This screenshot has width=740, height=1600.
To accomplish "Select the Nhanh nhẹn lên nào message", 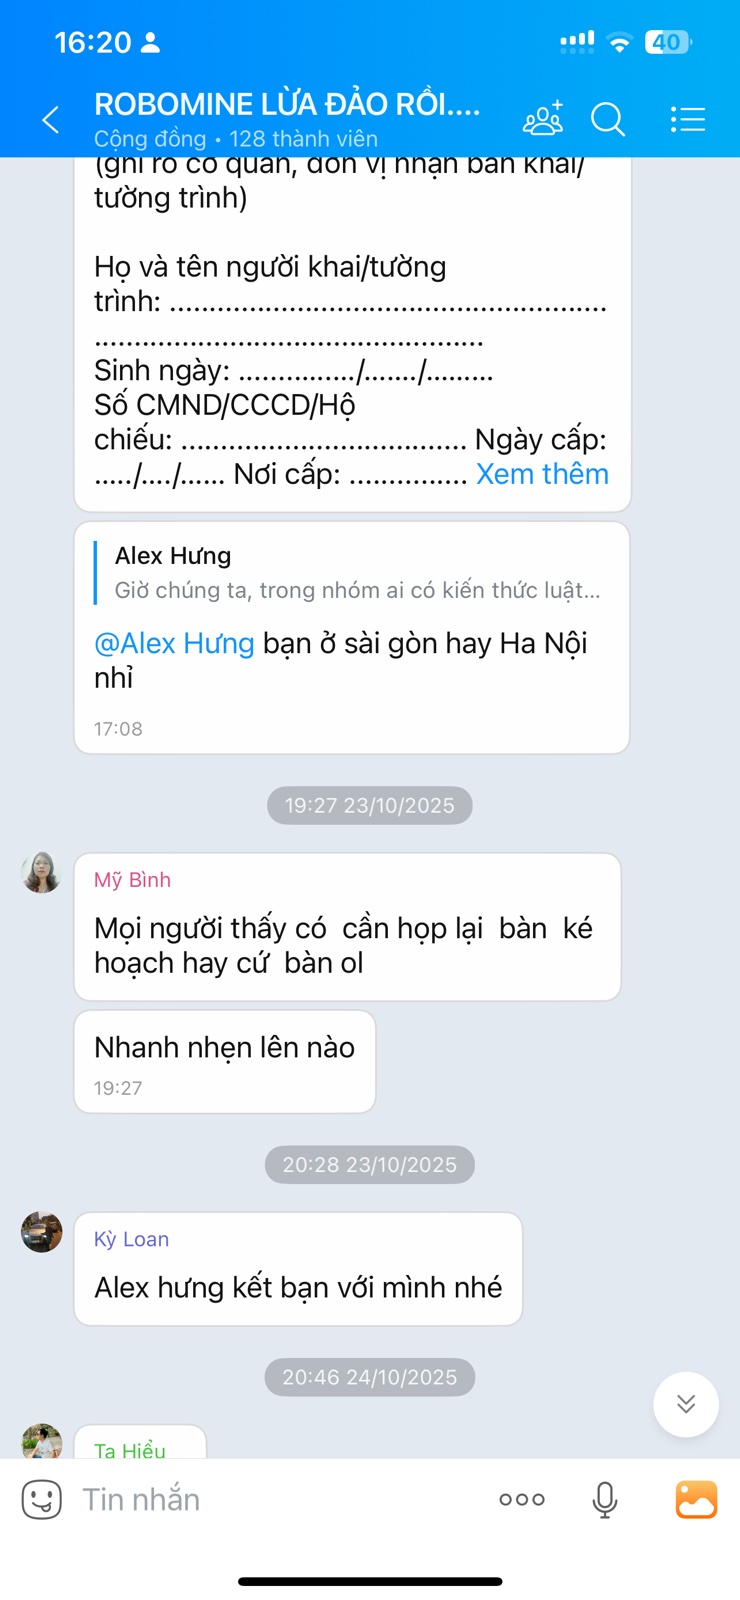I will tap(225, 1061).
